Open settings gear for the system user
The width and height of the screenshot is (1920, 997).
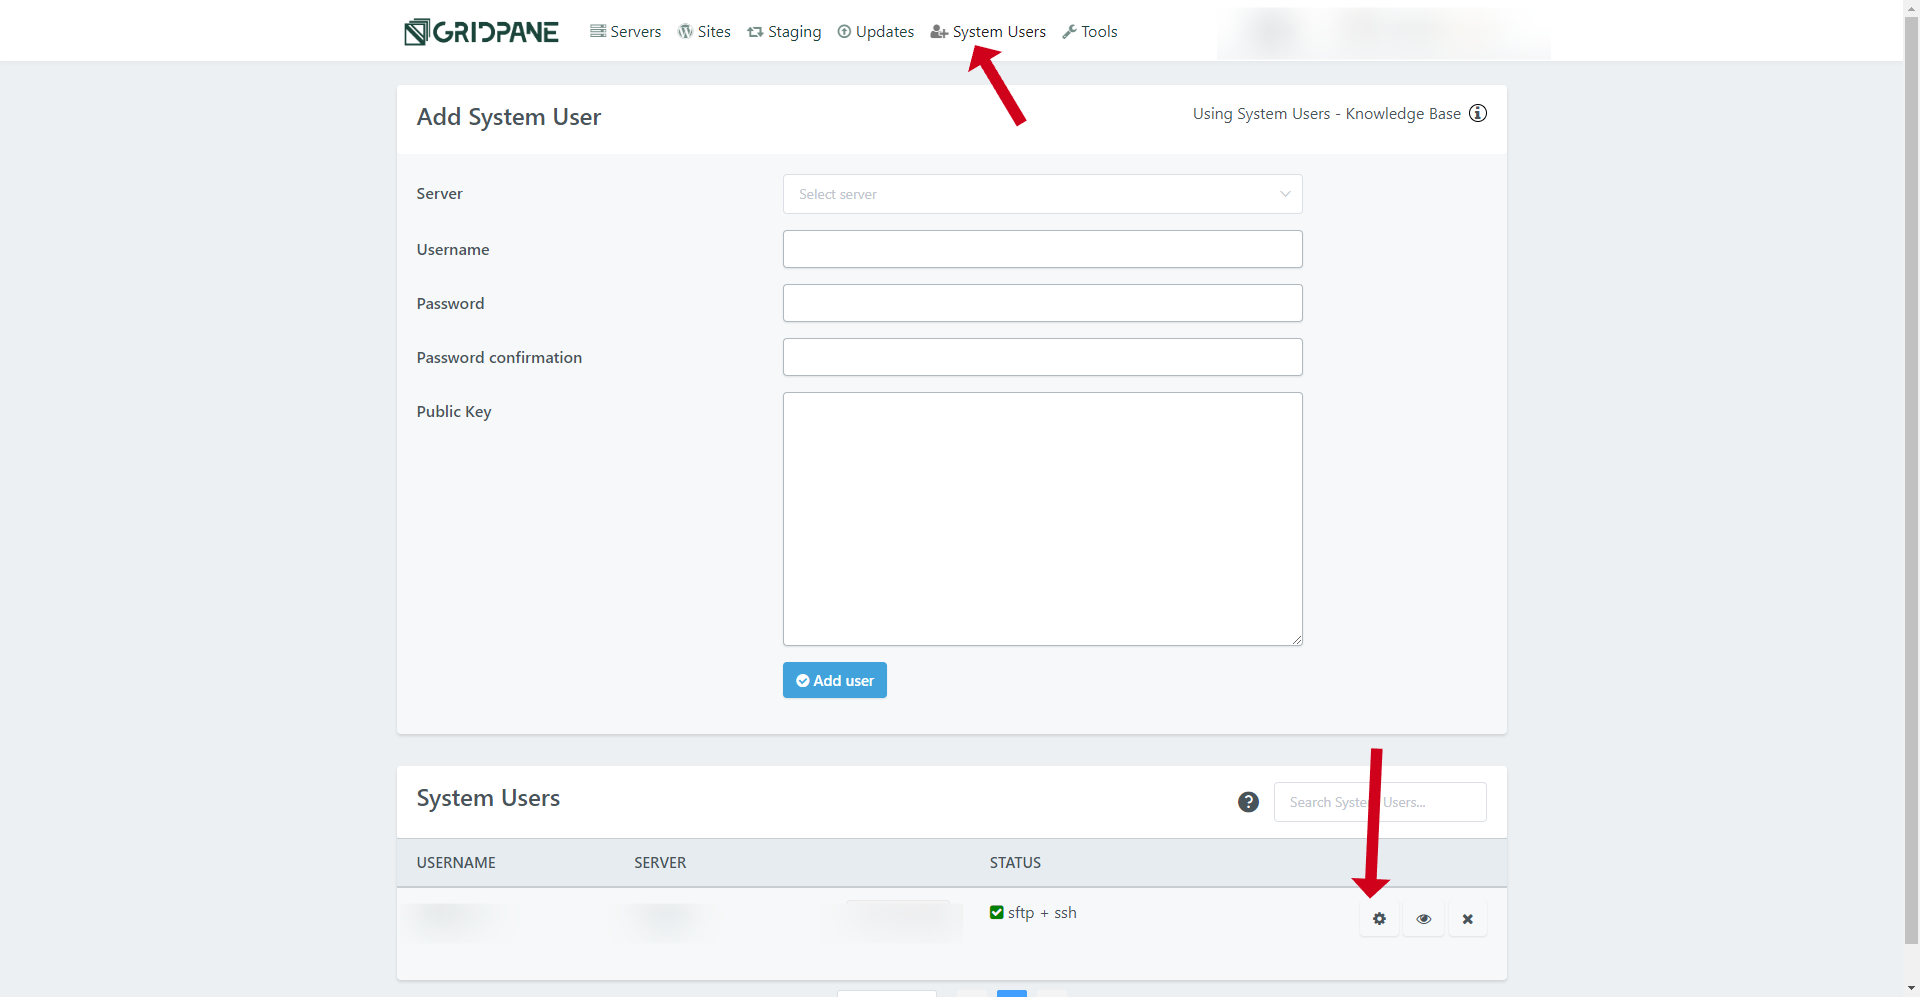tap(1379, 919)
